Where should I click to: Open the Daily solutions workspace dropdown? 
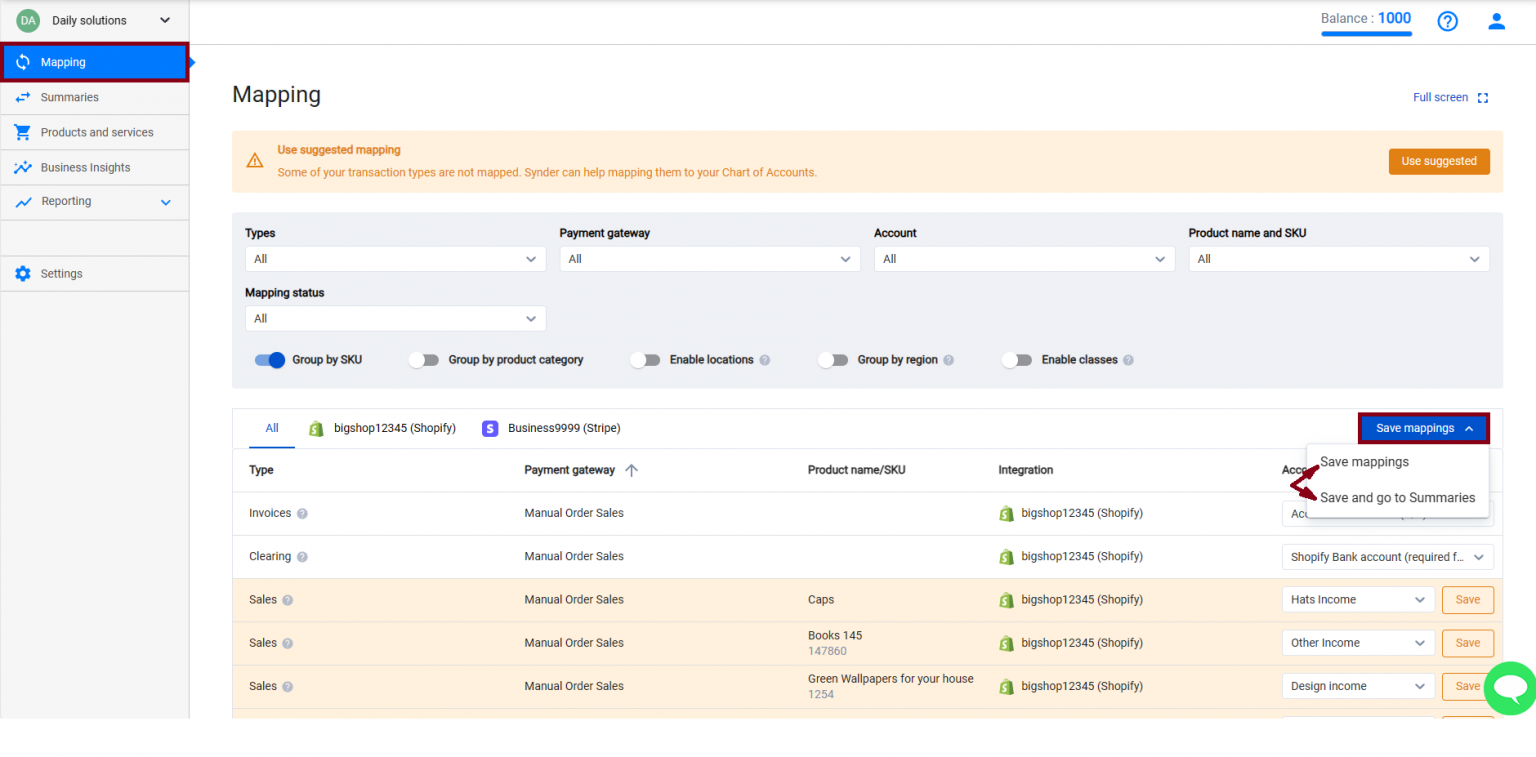(x=95, y=19)
